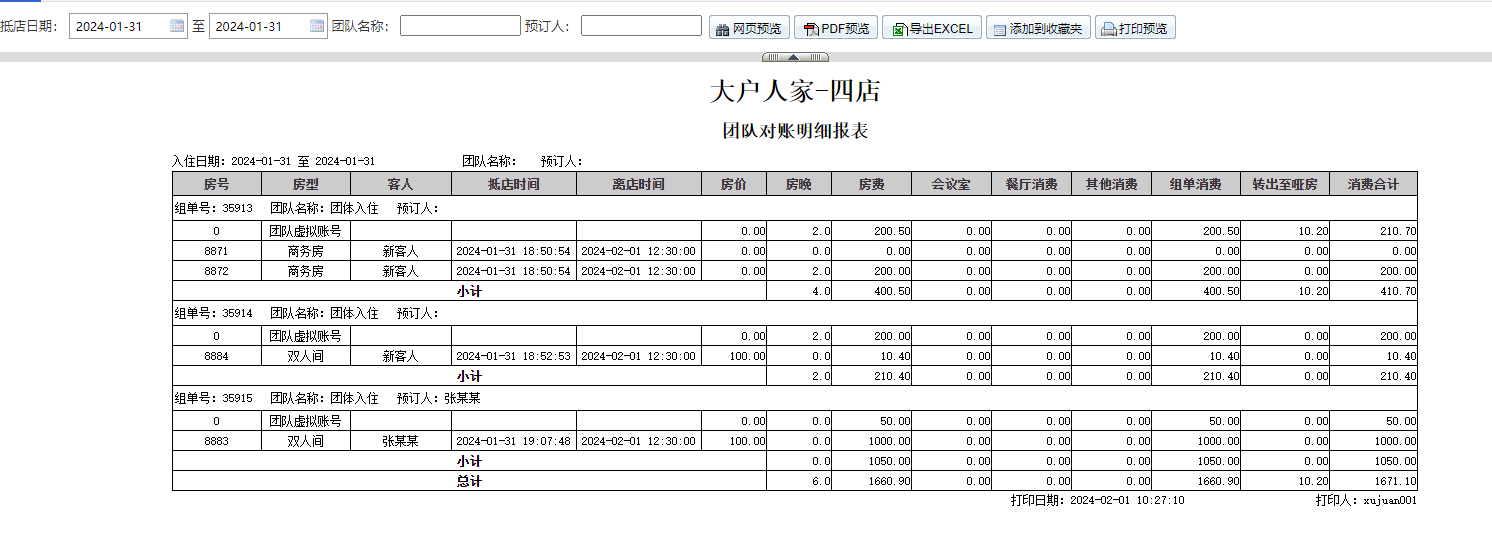The width and height of the screenshot is (1492, 536).
Task: Open calendar picker for arrival end date
Action: (317, 26)
